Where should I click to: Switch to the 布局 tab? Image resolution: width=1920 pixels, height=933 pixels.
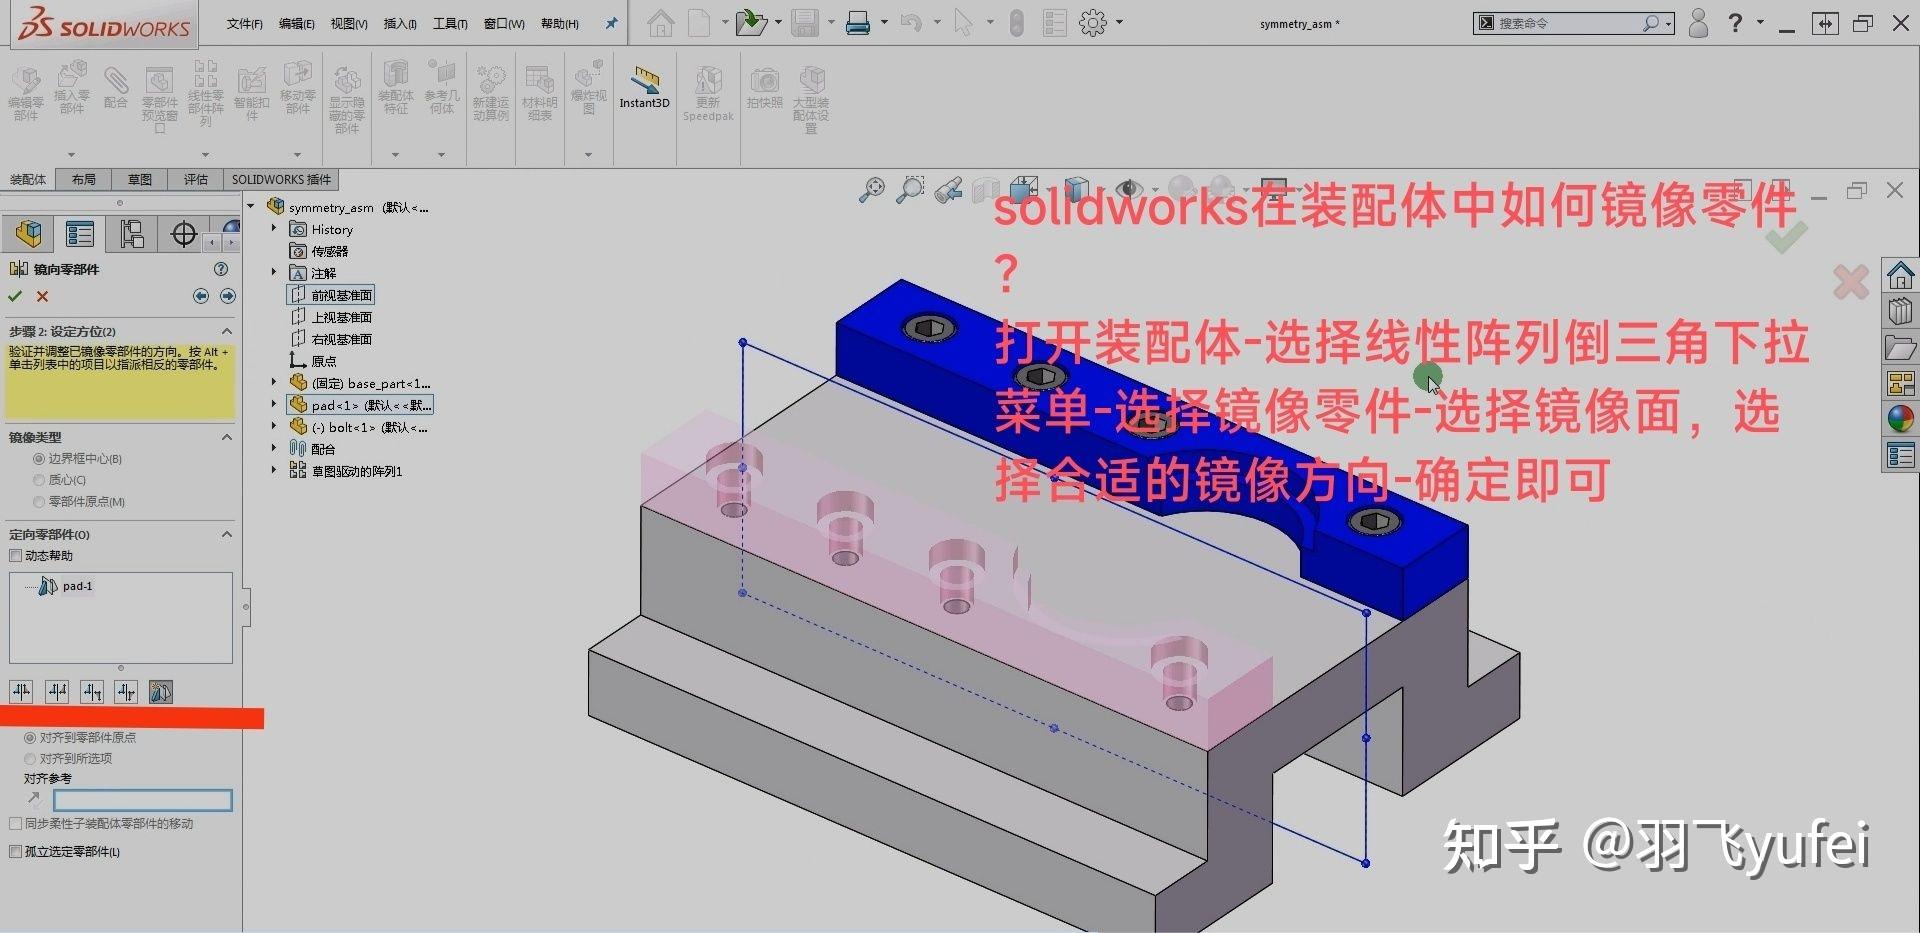coord(84,180)
